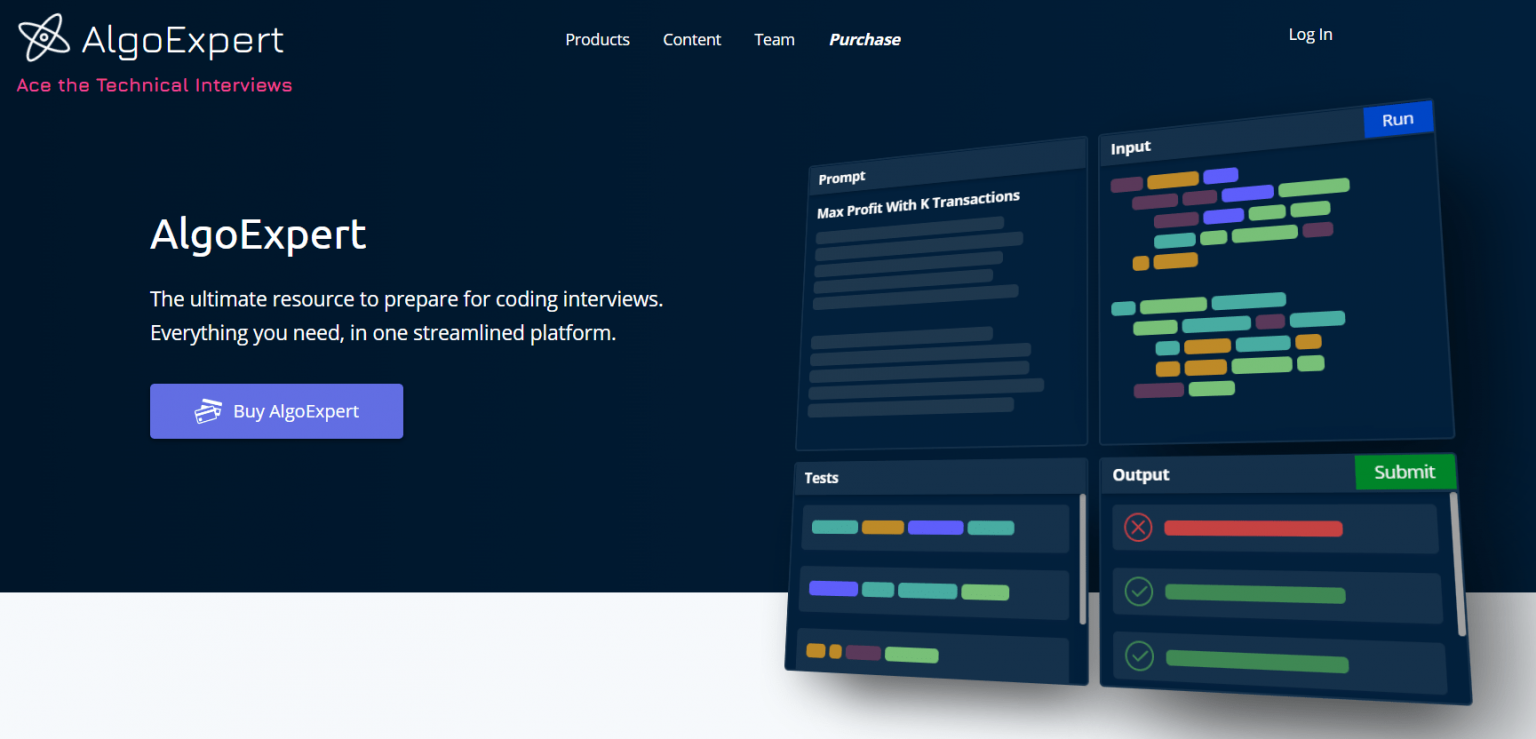The height and width of the screenshot is (739, 1536).
Task: Open the Products menu
Action: (x=597, y=39)
